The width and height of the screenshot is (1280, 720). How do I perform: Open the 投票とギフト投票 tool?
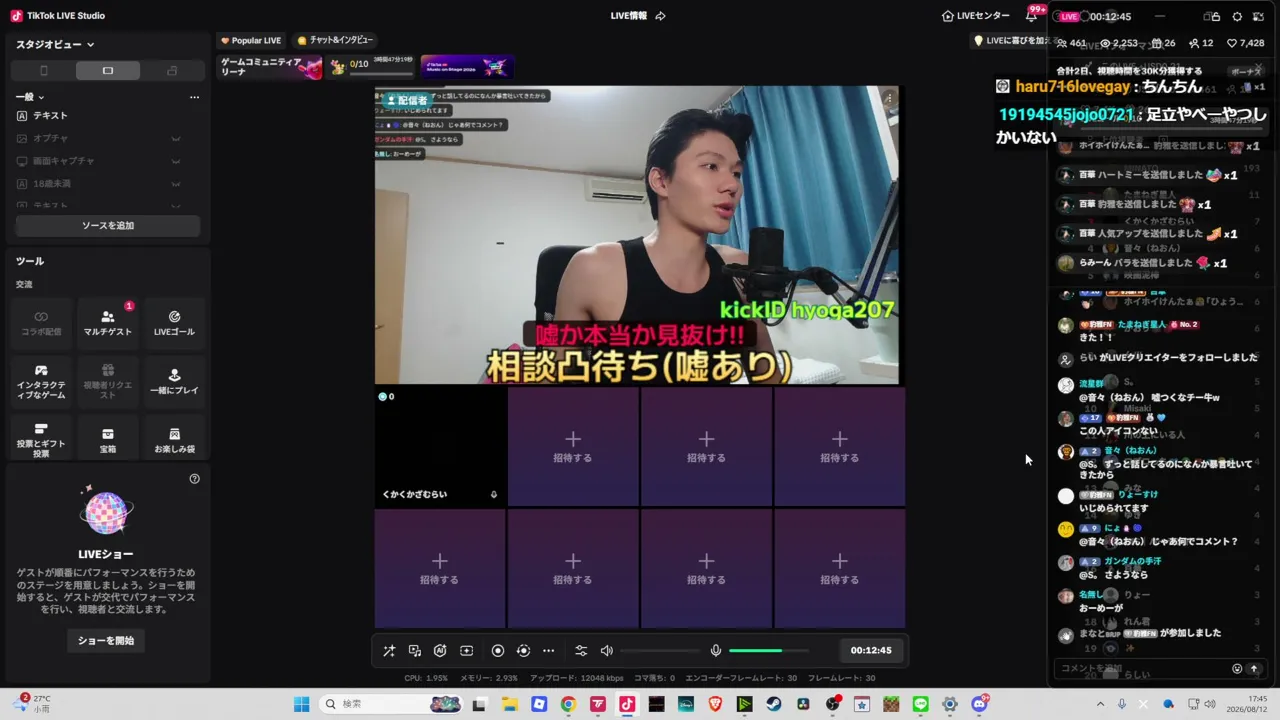41,440
